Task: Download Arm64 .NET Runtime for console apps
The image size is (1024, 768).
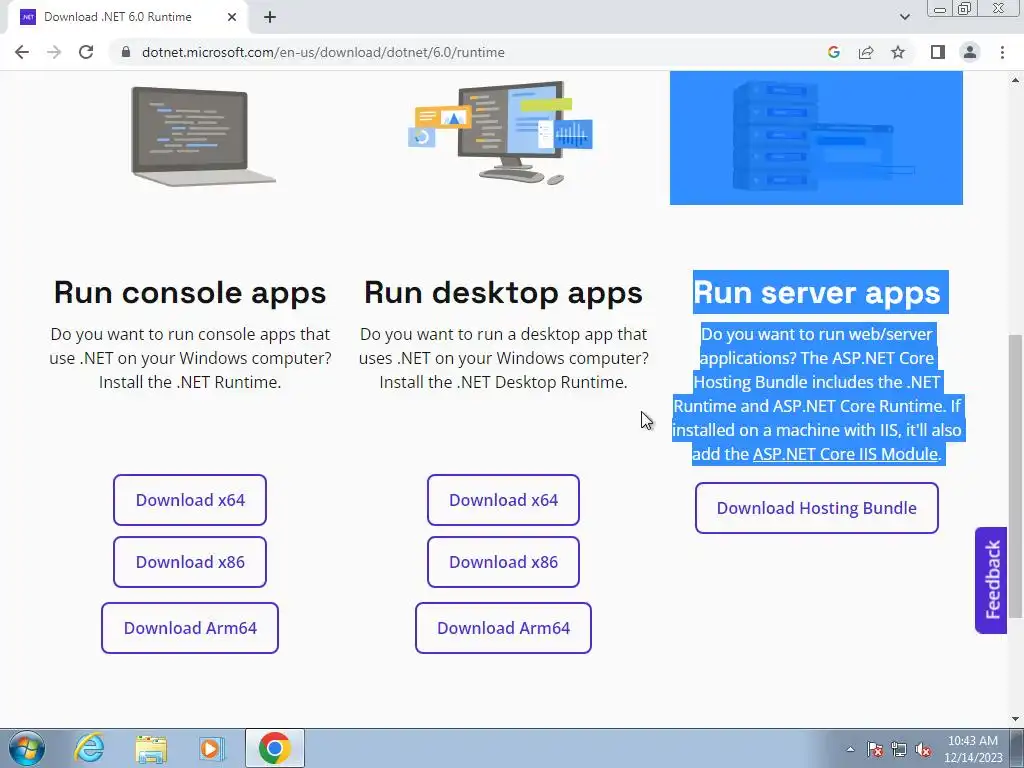Action: (190, 628)
